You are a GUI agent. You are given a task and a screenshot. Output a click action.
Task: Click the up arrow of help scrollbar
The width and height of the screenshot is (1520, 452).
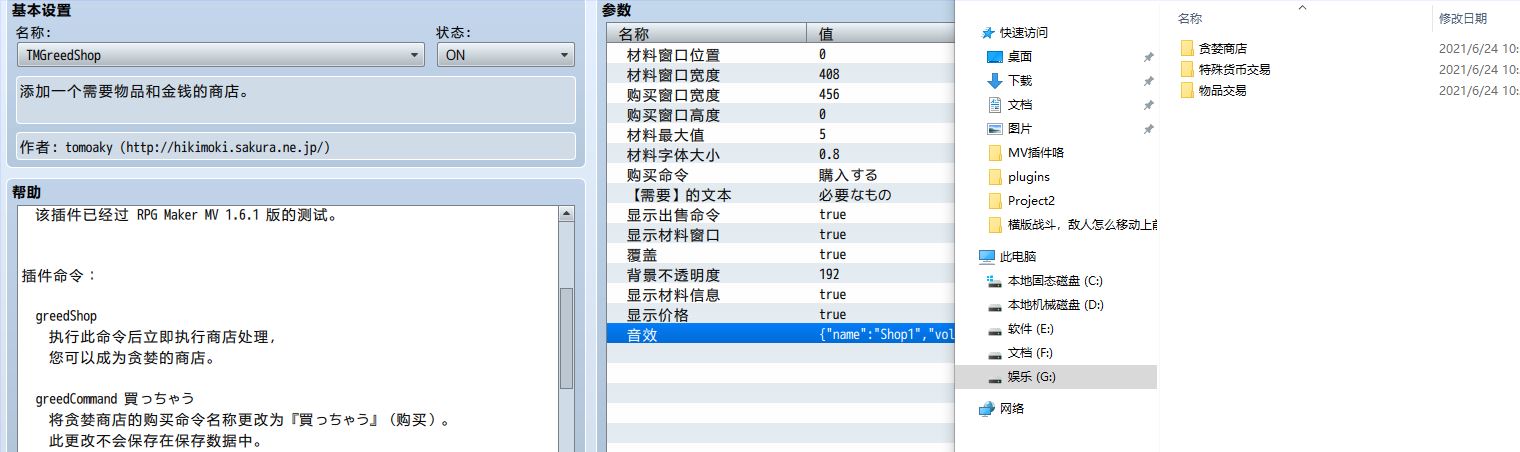click(567, 214)
